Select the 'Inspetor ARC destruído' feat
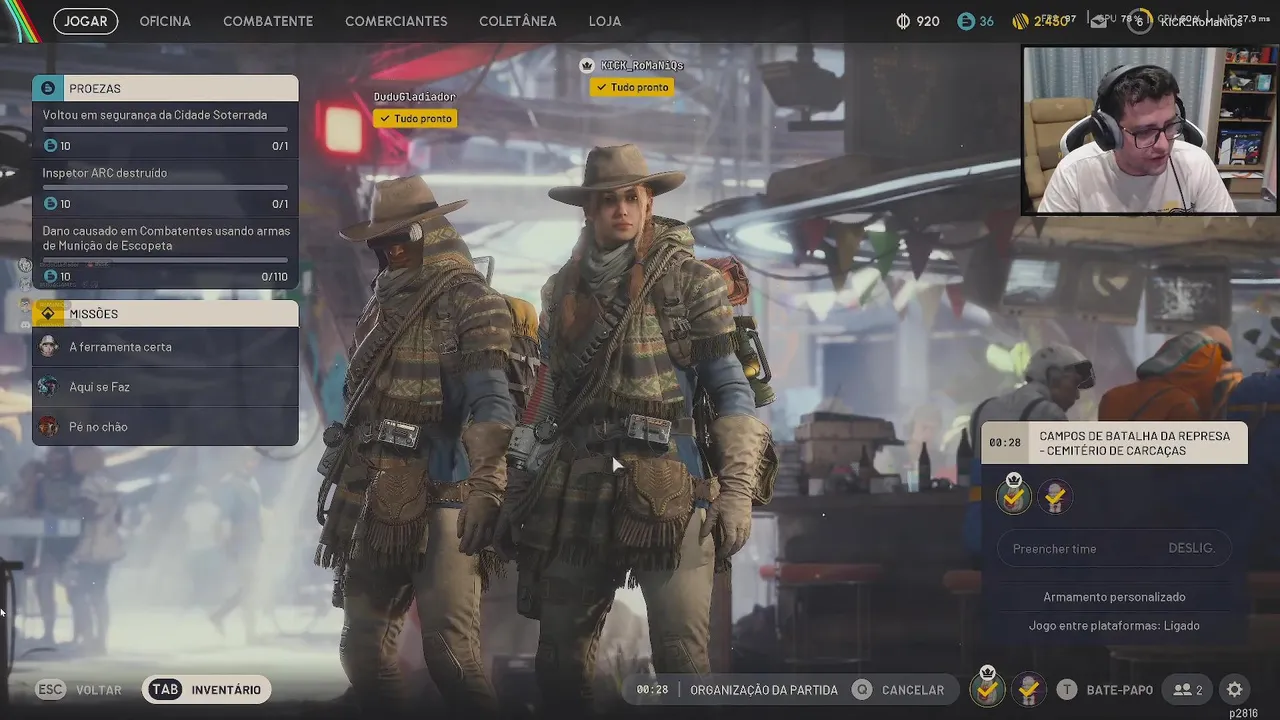The image size is (1280, 720). pos(165,188)
